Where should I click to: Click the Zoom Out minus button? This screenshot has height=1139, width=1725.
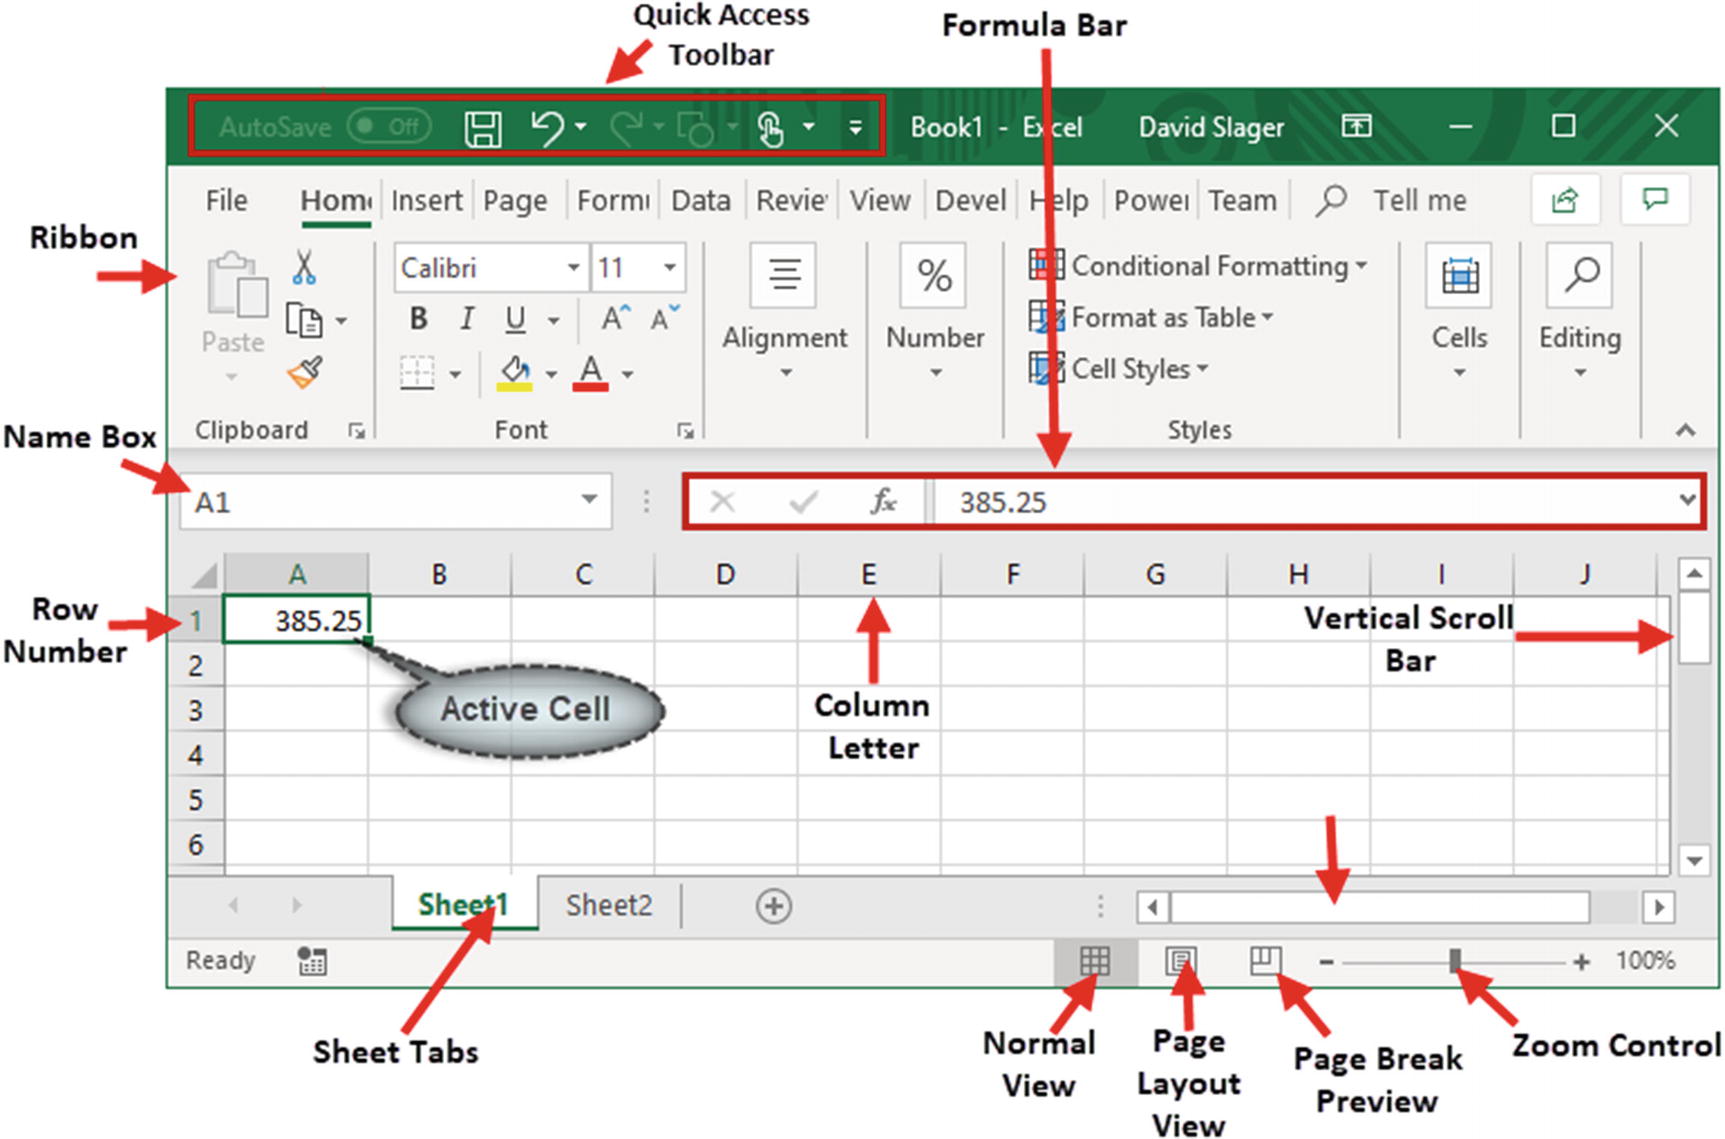(1326, 962)
